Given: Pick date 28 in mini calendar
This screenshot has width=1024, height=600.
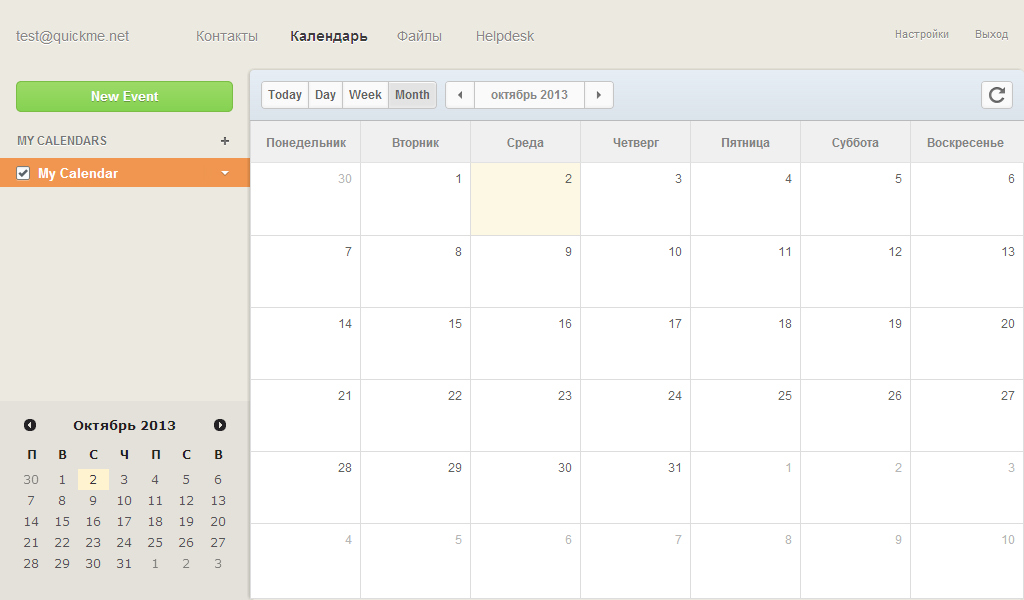Looking at the screenshot, I should pos(31,563).
